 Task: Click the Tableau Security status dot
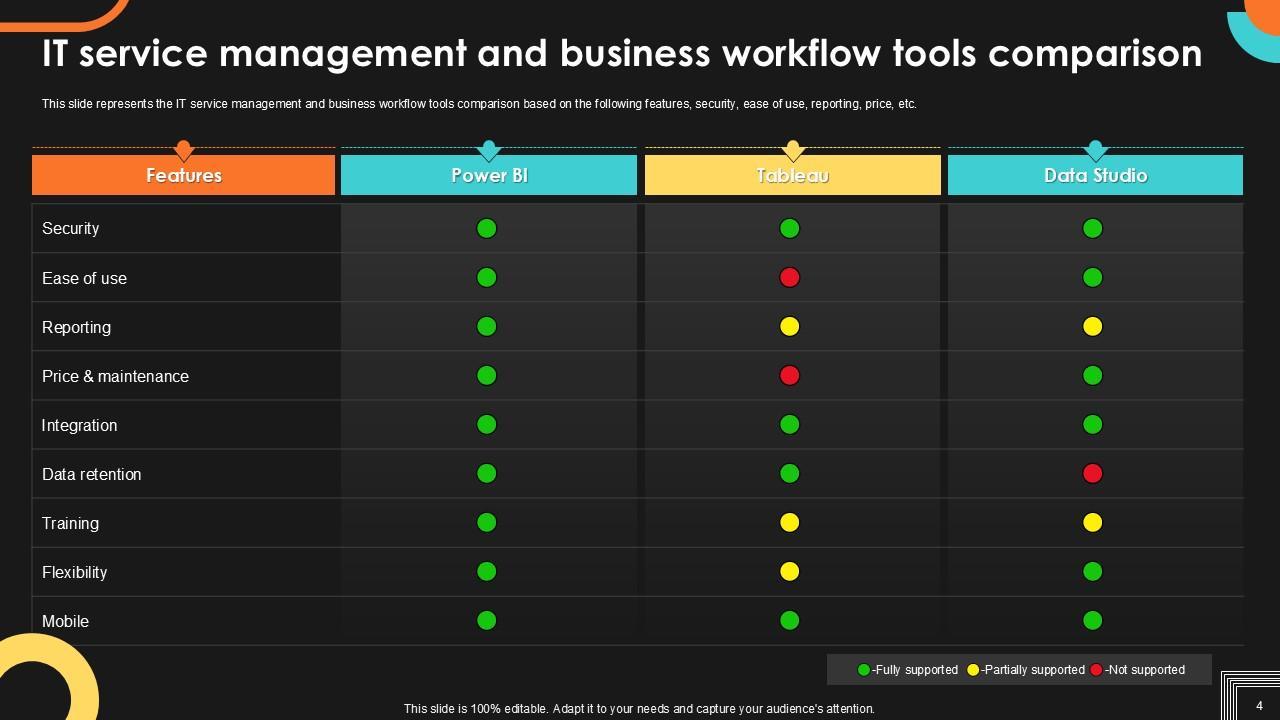(789, 229)
